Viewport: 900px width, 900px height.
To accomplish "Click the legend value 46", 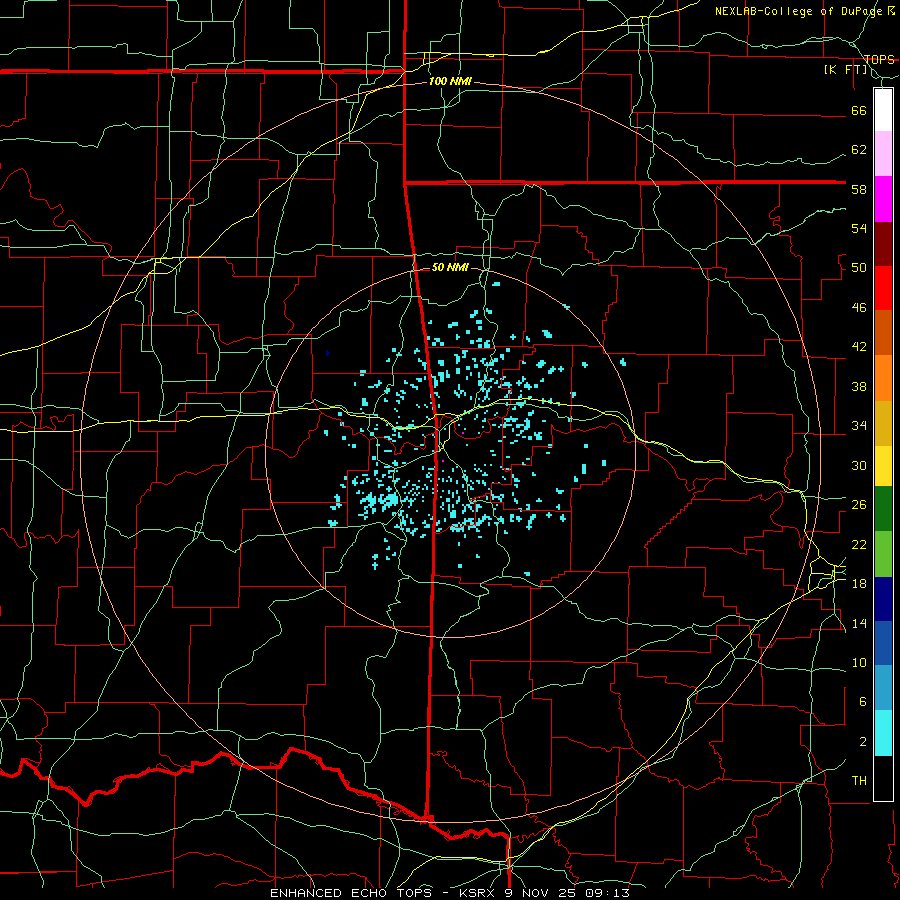I will coord(859,308).
